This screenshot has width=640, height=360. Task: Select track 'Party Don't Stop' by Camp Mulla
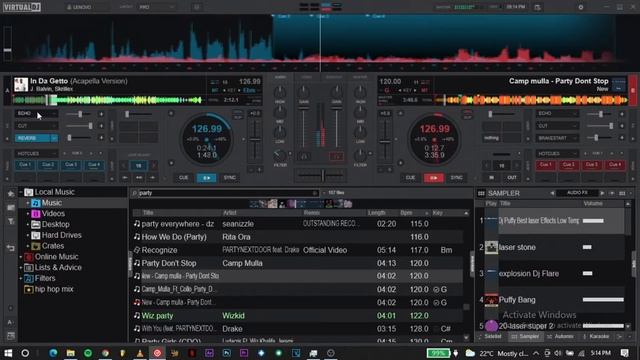point(298,263)
